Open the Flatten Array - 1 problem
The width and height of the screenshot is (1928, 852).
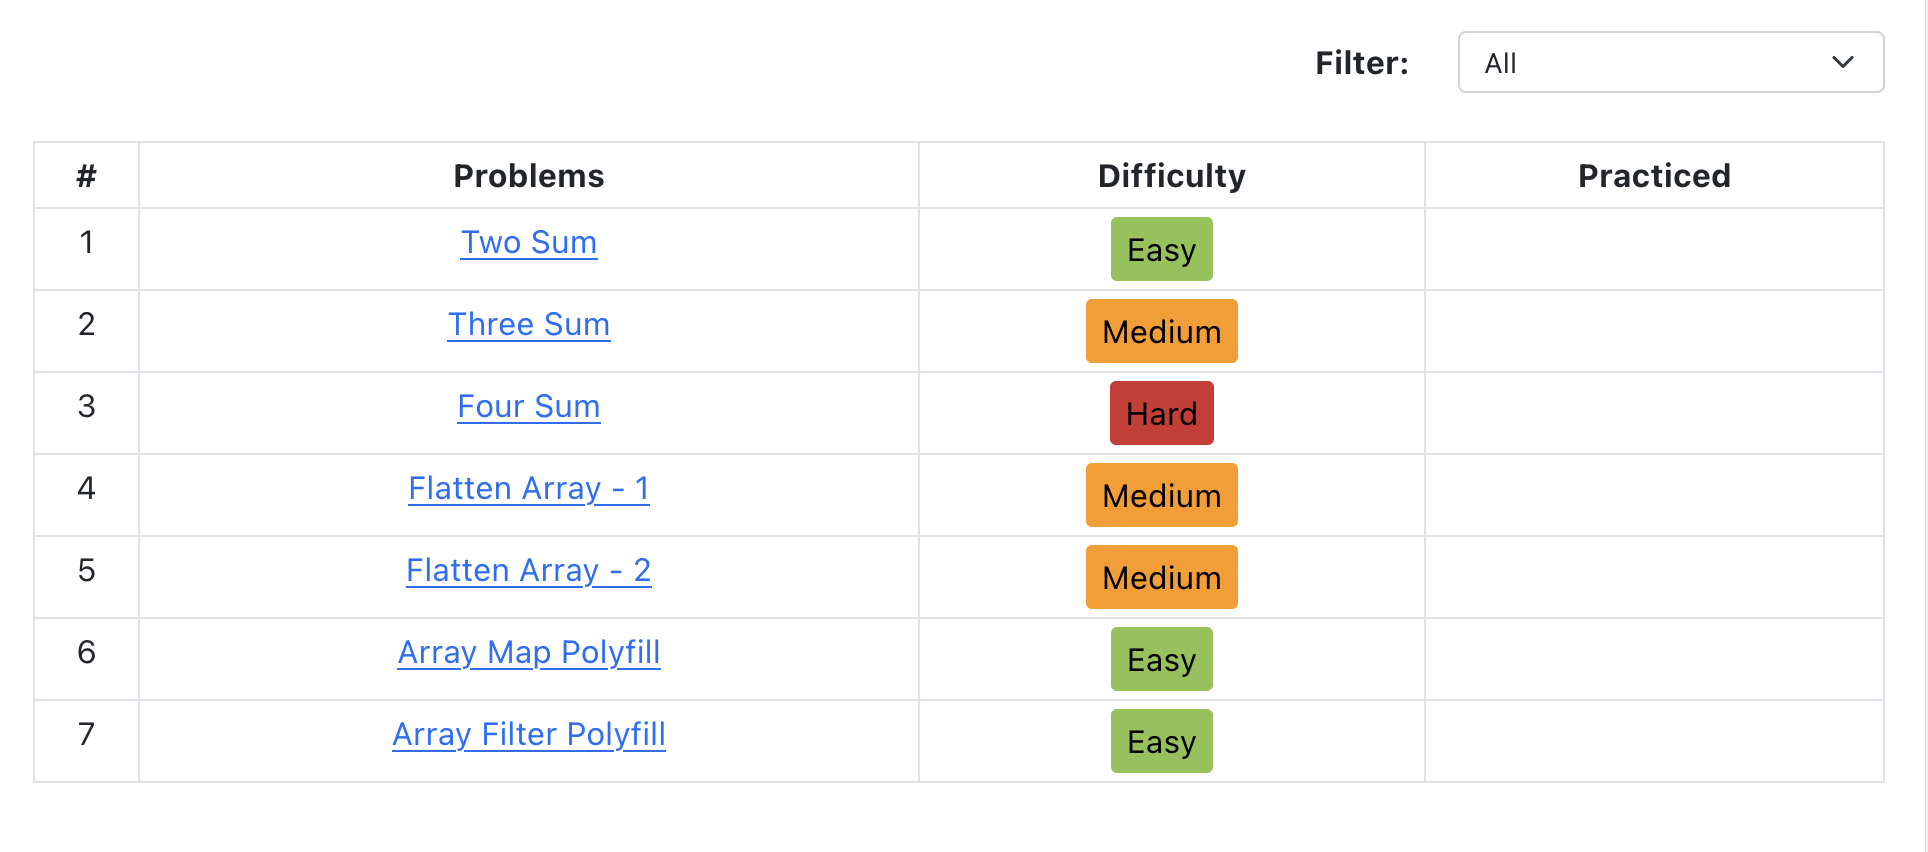(529, 488)
